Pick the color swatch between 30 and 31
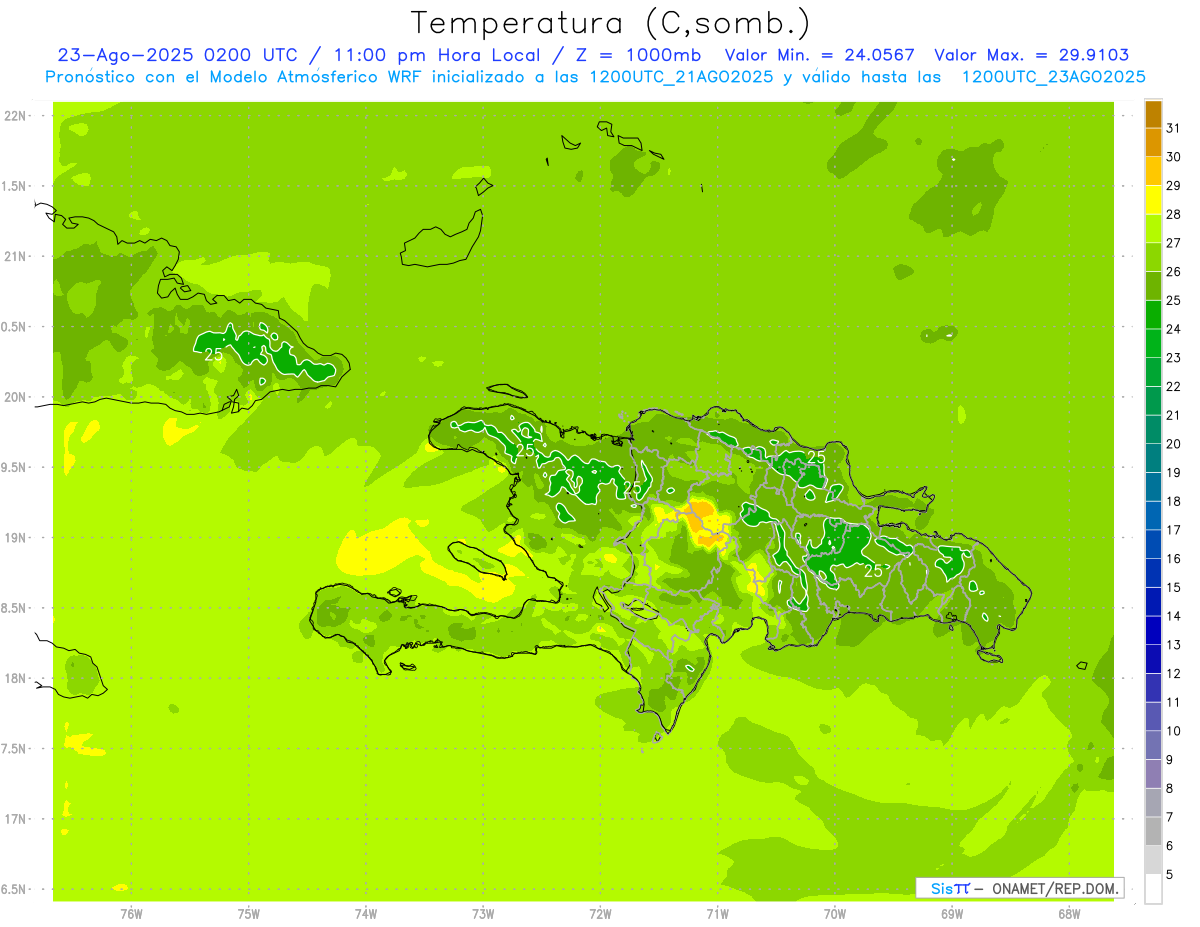Screen dimensions: 1200x927 (1153, 142)
